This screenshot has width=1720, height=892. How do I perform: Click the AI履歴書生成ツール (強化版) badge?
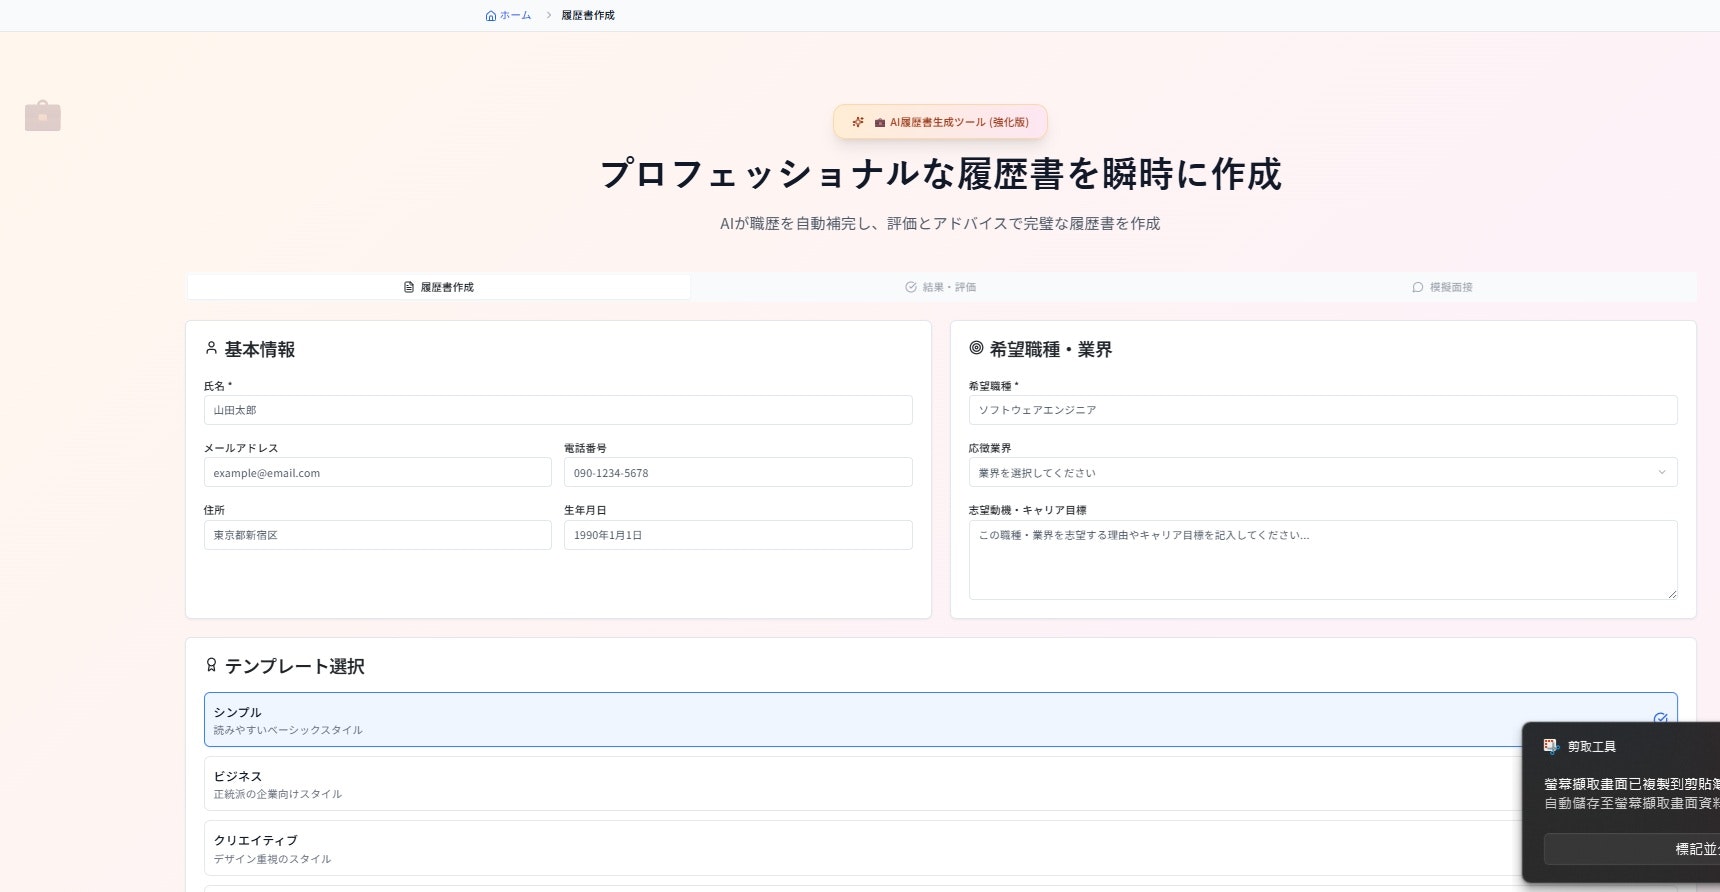tap(940, 122)
